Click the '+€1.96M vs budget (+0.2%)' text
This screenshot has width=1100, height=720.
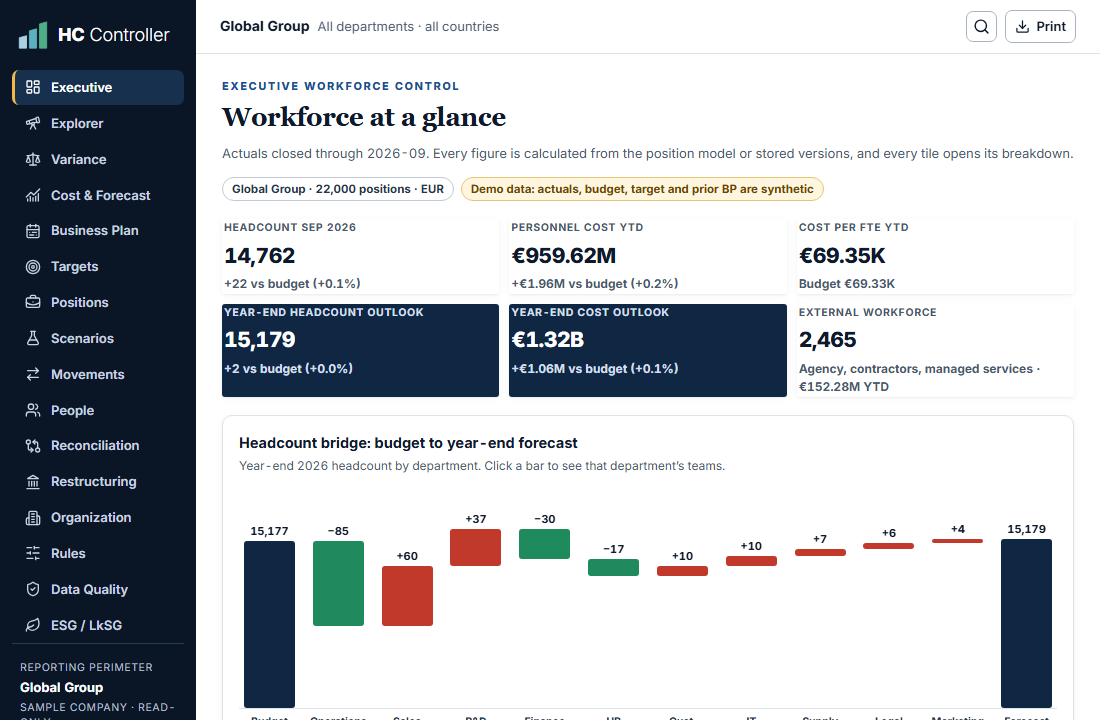point(594,284)
